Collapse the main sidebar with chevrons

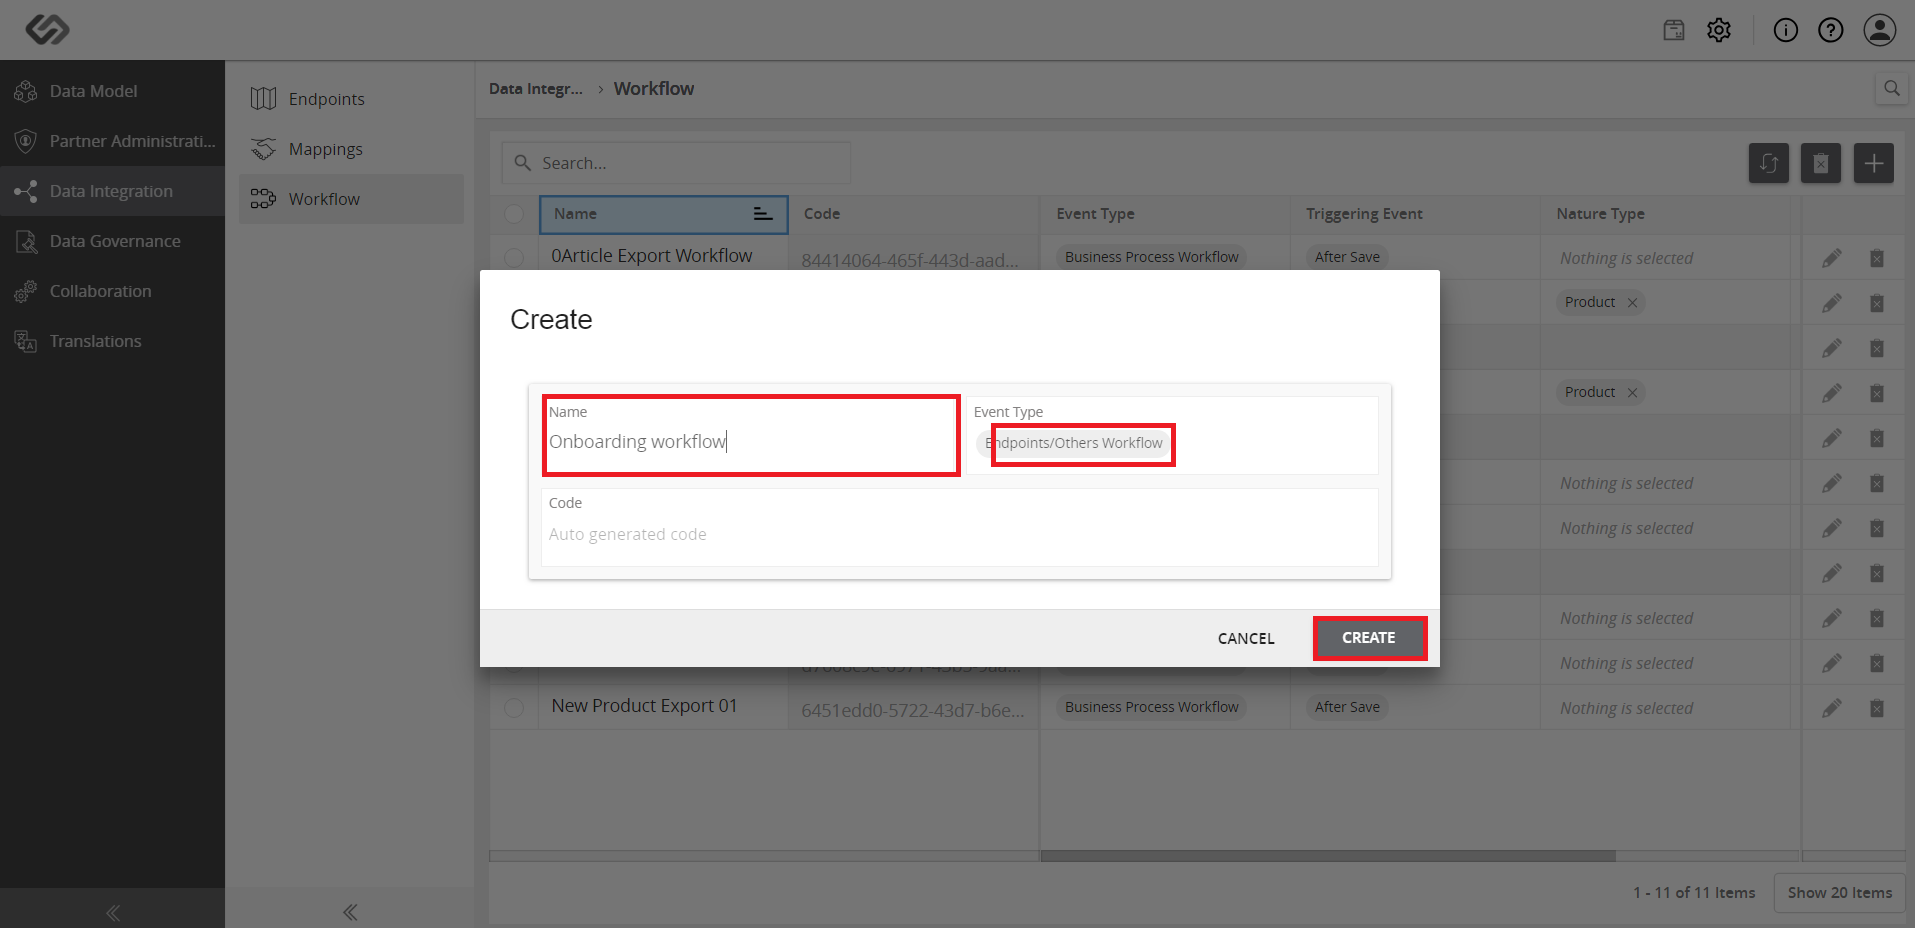click(x=113, y=912)
